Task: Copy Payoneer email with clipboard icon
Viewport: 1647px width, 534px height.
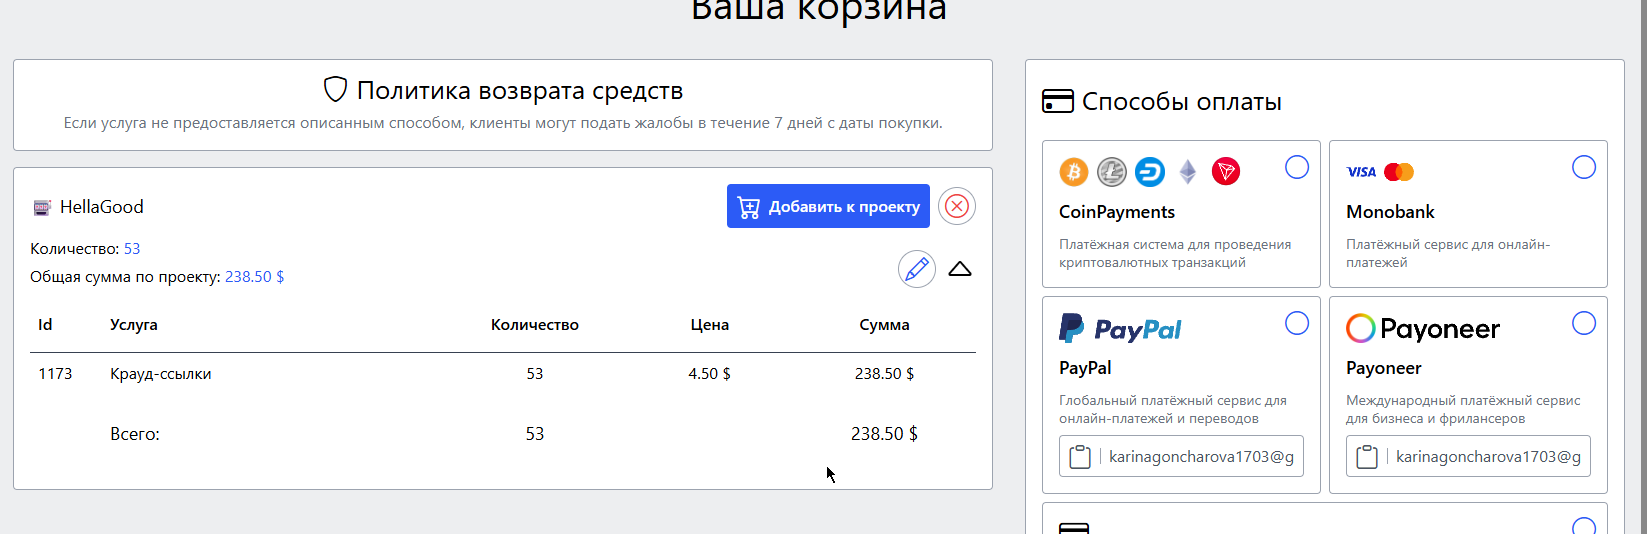Action: [x=1367, y=457]
